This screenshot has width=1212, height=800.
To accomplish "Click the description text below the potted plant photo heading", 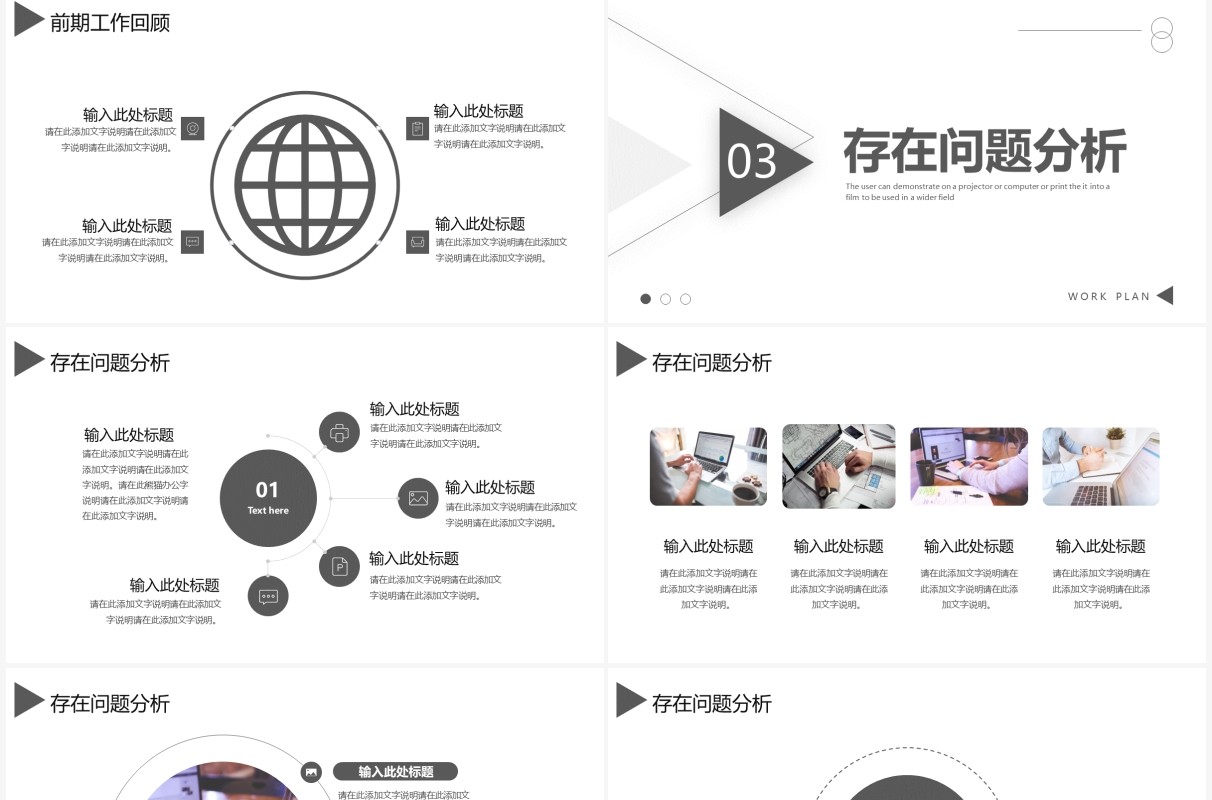I will coord(1101,589).
